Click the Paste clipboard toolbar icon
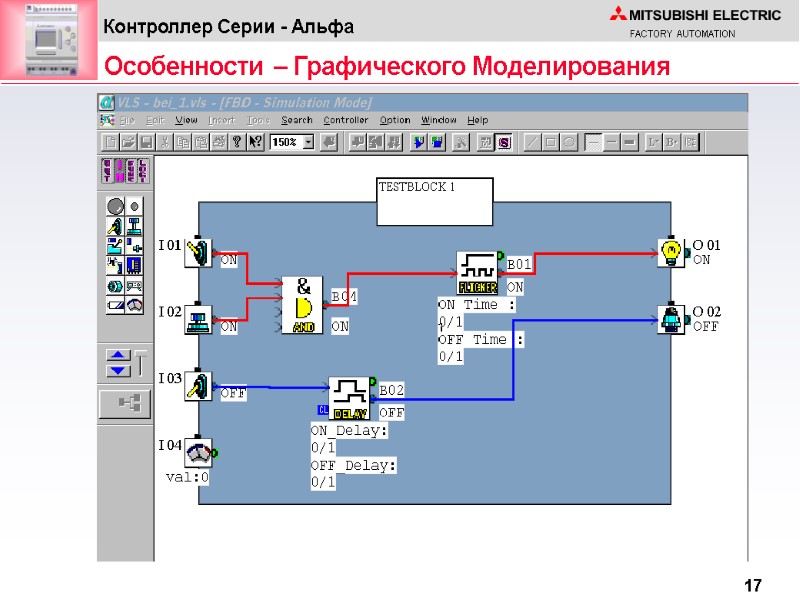 pos(201,142)
